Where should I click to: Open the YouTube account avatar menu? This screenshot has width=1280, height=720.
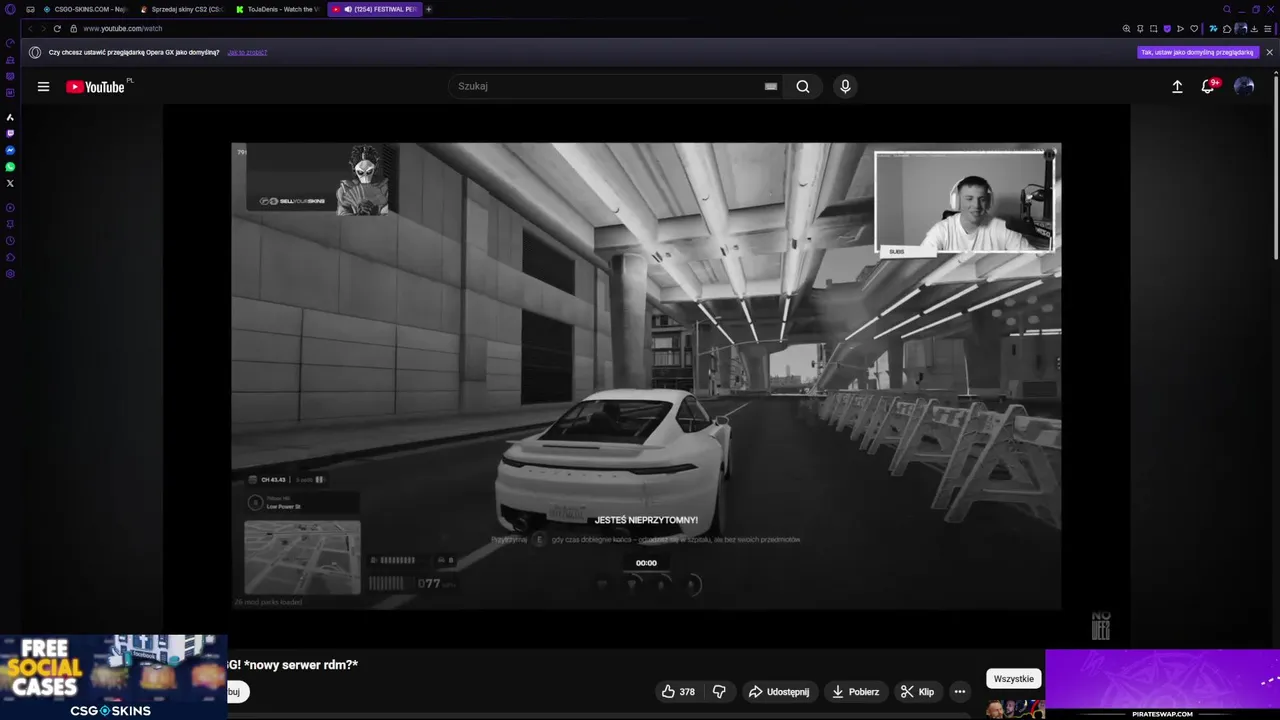(x=1244, y=87)
